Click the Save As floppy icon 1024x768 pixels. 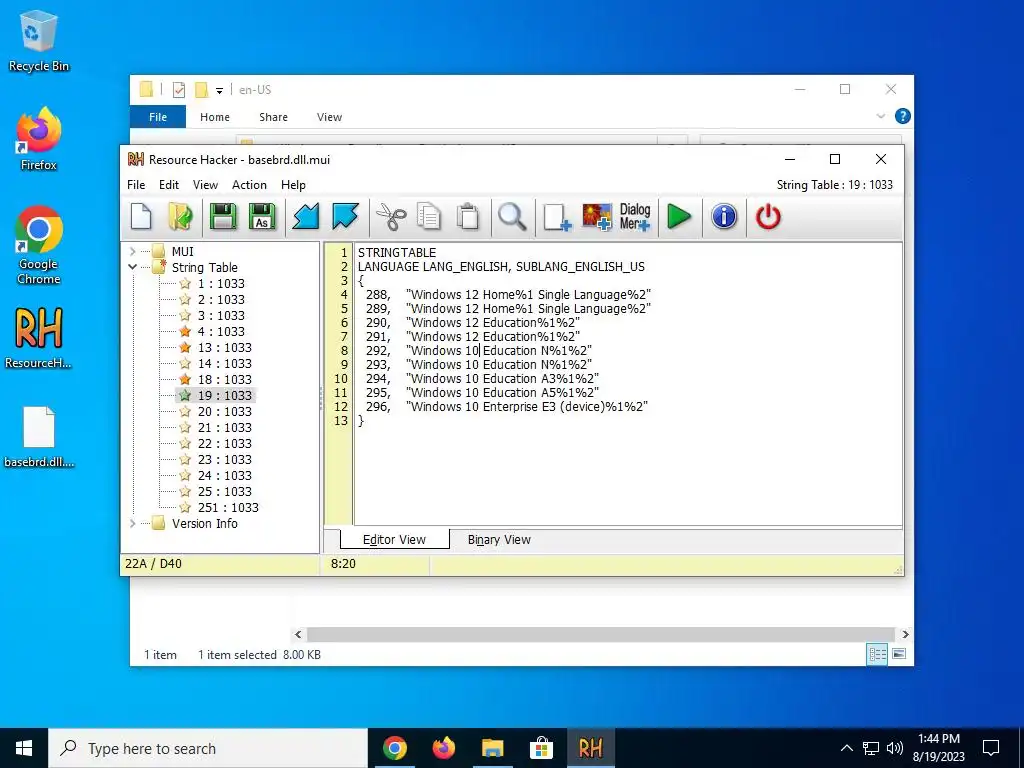262,217
